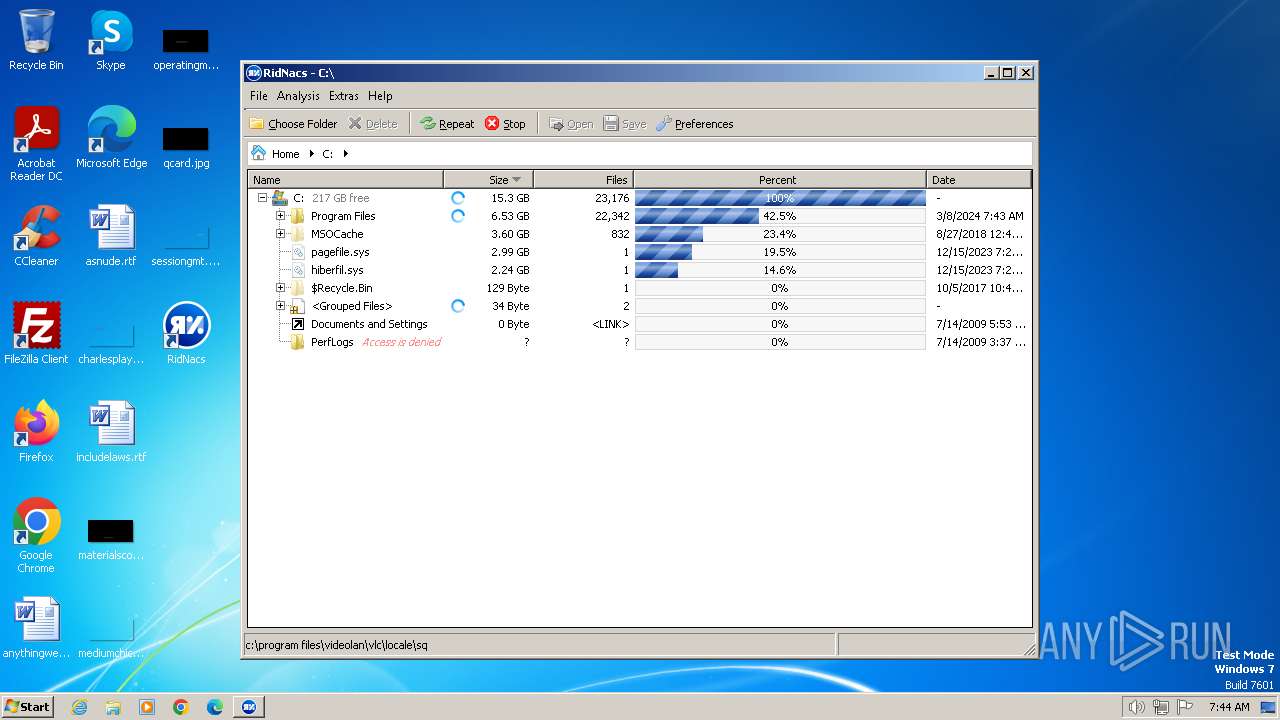Image resolution: width=1280 pixels, height=720 pixels.
Task: Open the Chrome taskbar icon
Action: click(181, 707)
